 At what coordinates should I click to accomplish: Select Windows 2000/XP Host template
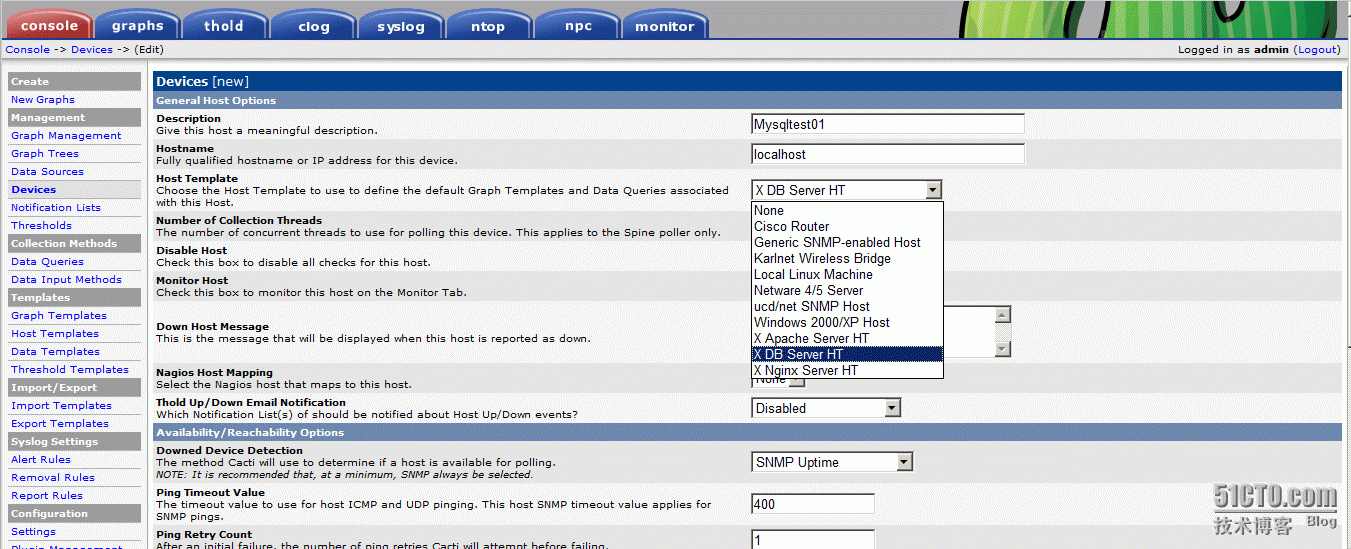(x=847, y=322)
